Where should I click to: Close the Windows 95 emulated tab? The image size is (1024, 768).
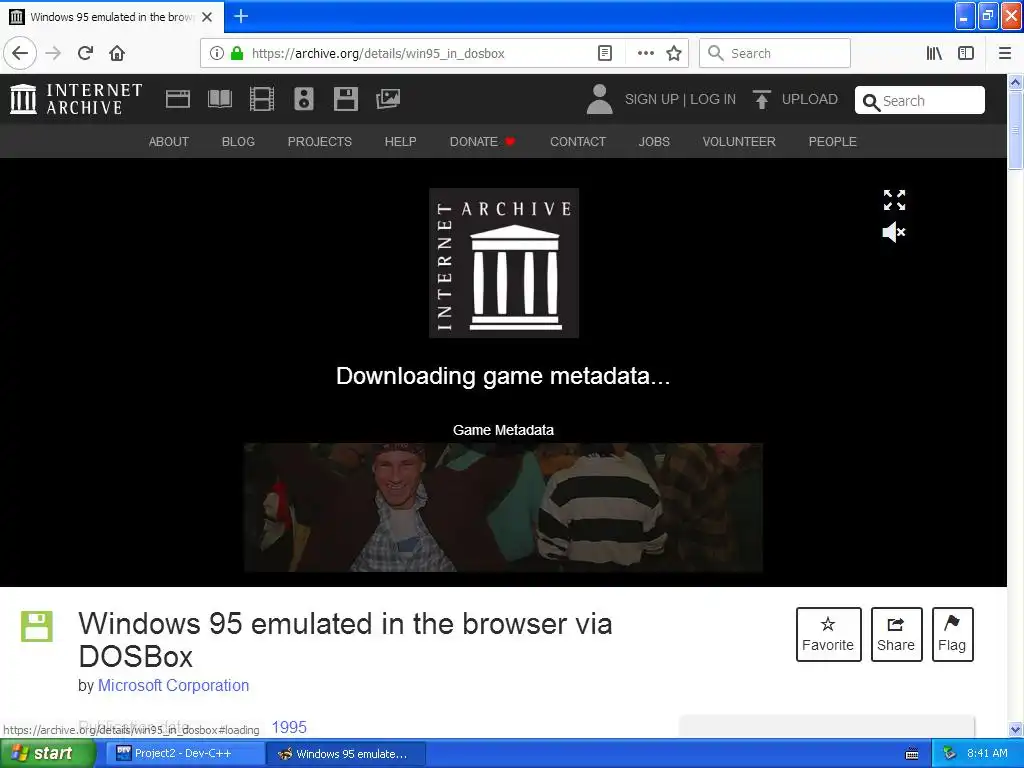coord(207,17)
